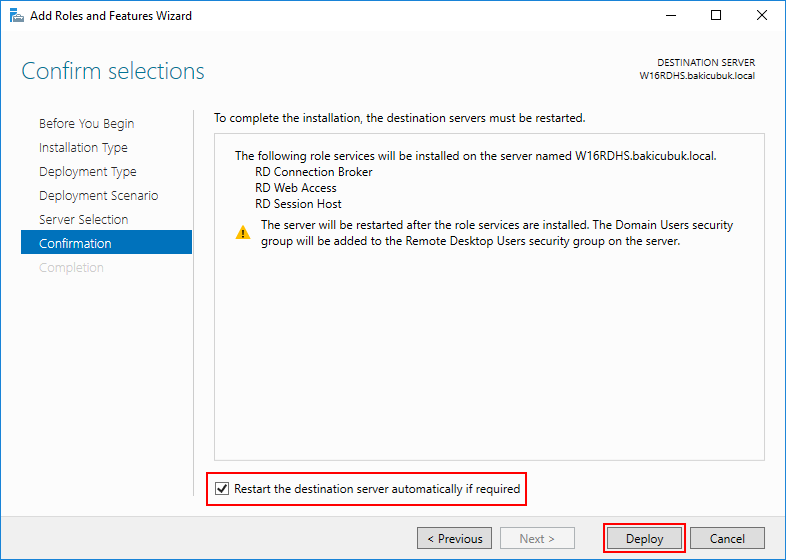Select the highlighted Confirmation step
This screenshot has width=786, height=560.
75,243
